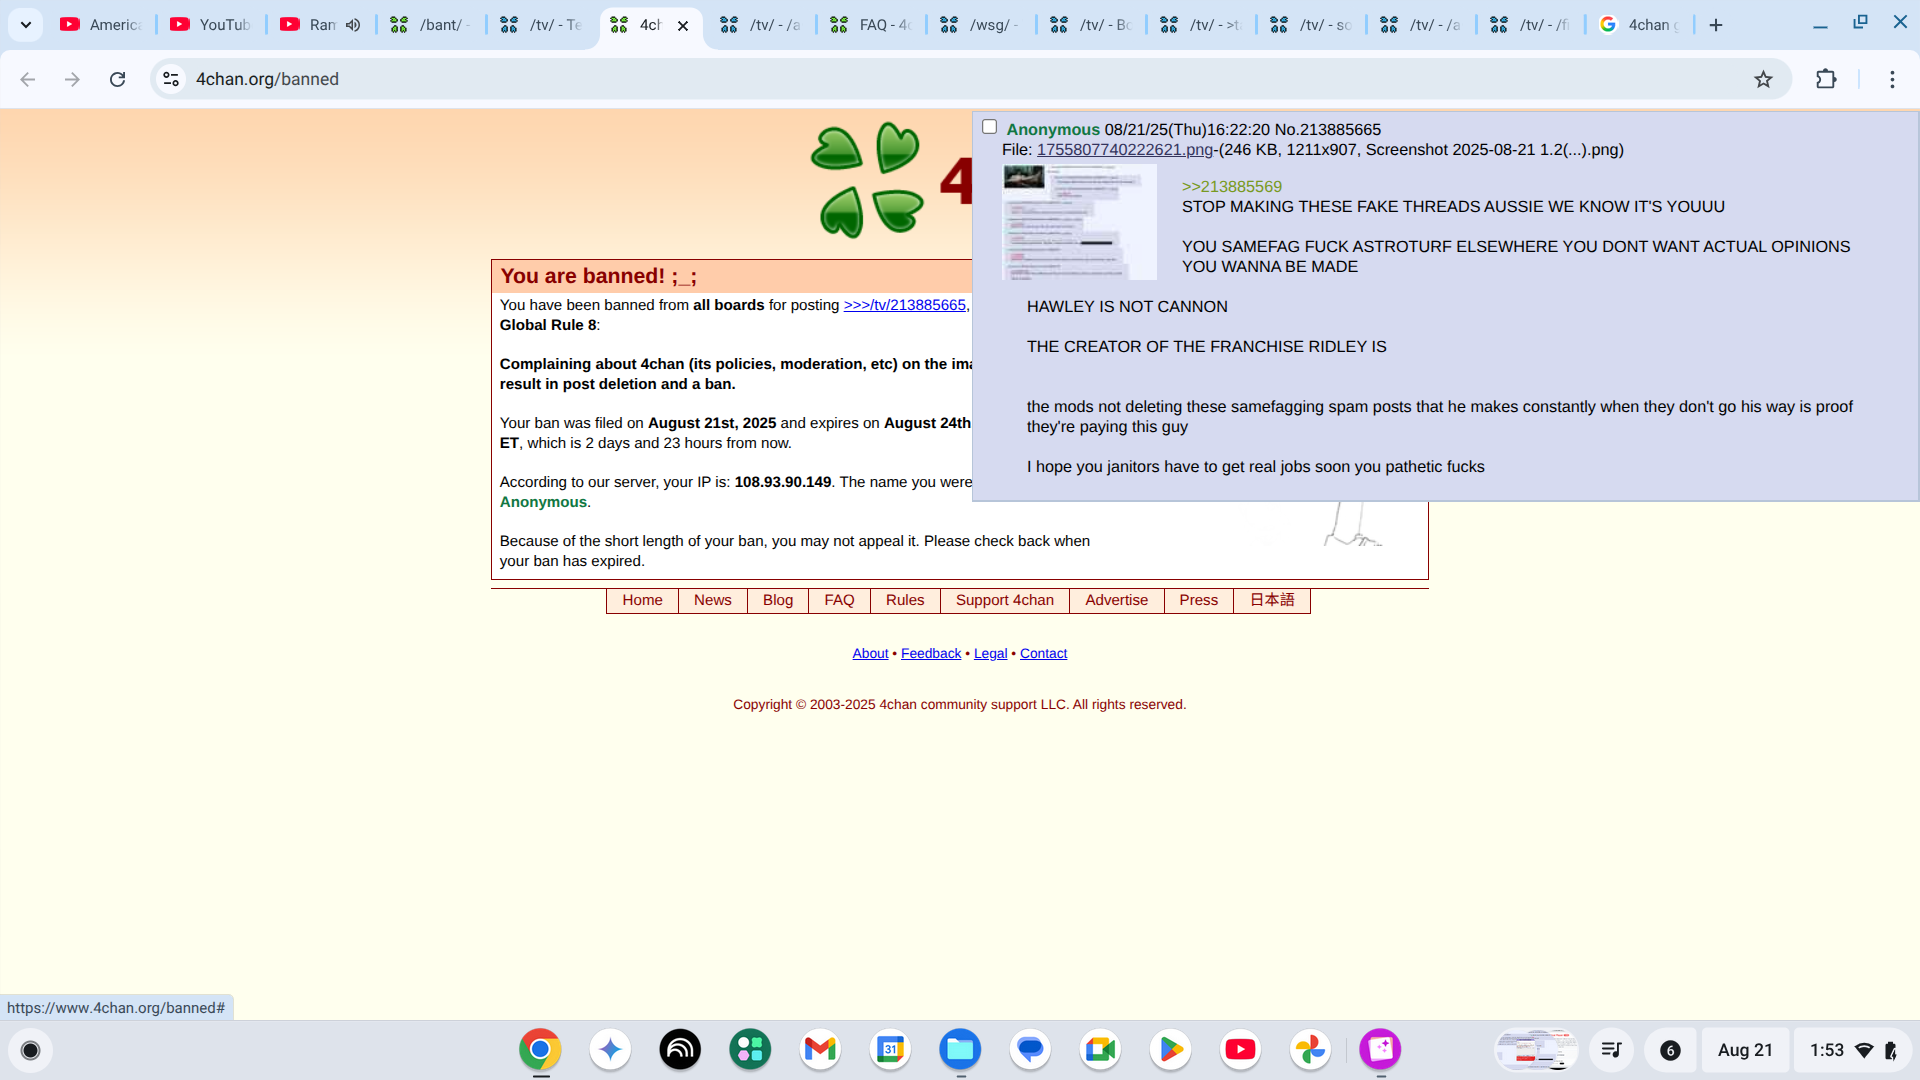
Task: Open the Aug 21 calendar date
Action: tap(1744, 1050)
